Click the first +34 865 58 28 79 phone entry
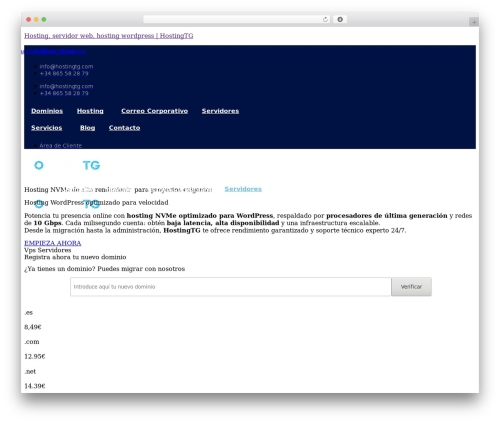This screenshot has height=423, width=500. tap(64, 73)
